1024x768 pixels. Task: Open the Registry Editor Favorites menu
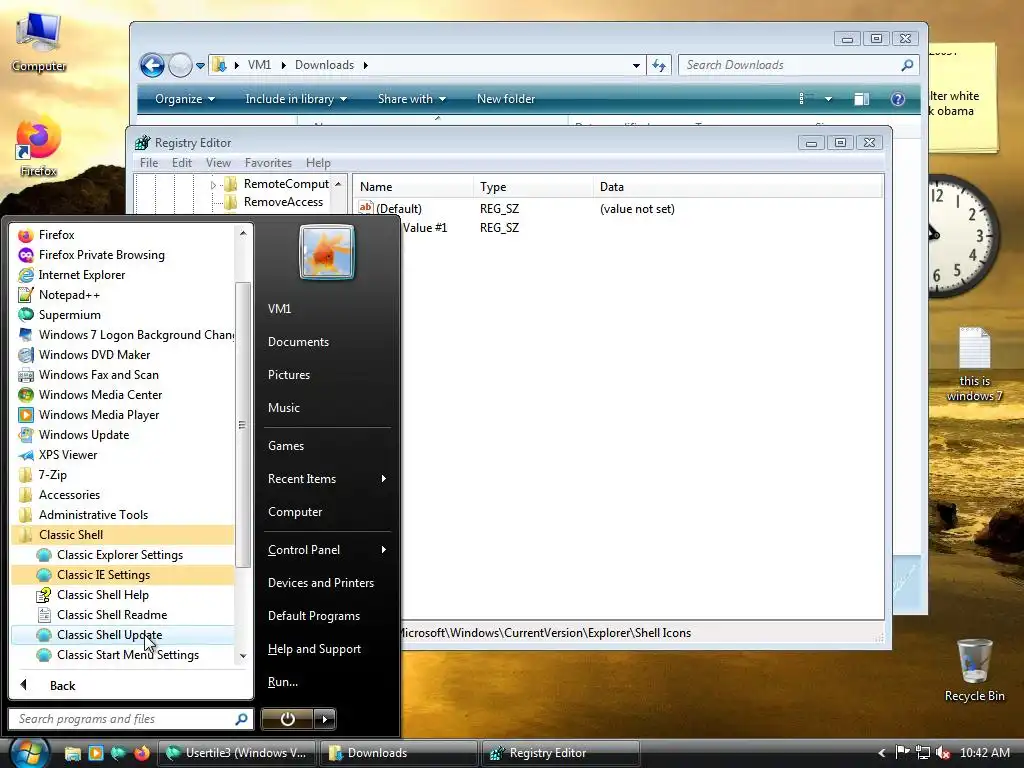click(x=268, y=163)
